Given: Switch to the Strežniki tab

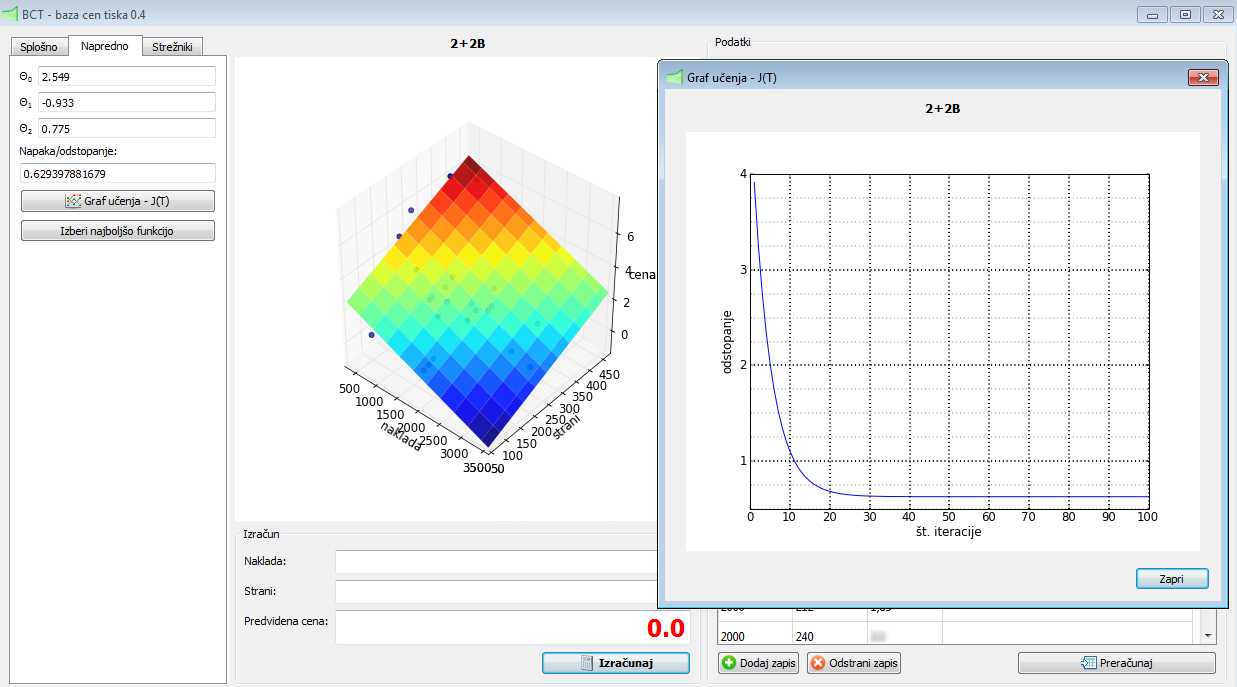Looking at the screenshot, I should click(x=173, y=47).
